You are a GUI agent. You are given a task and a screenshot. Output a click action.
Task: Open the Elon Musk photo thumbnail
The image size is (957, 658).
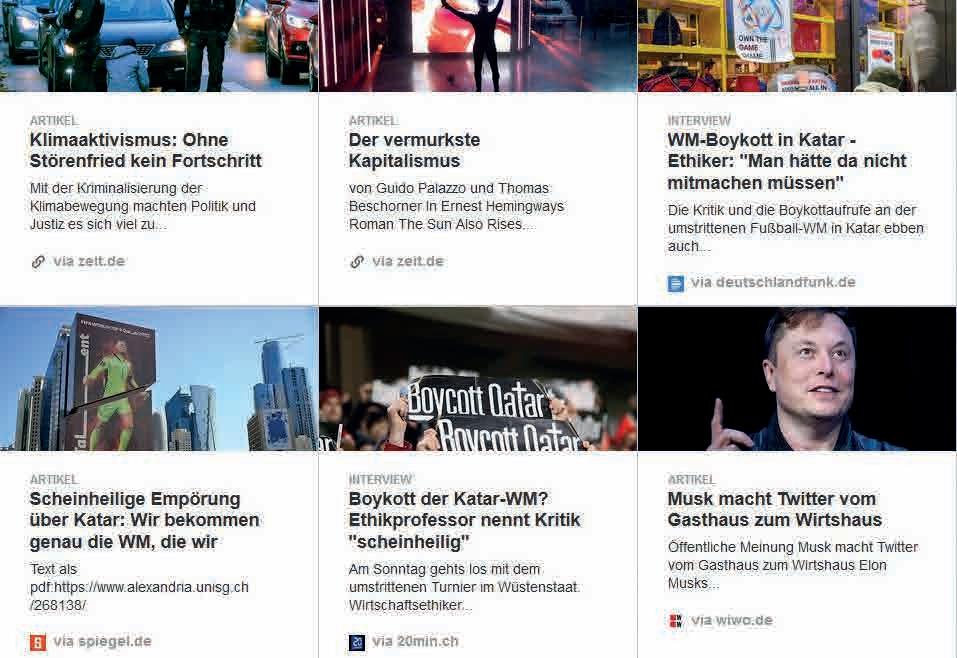click(796, 379)
